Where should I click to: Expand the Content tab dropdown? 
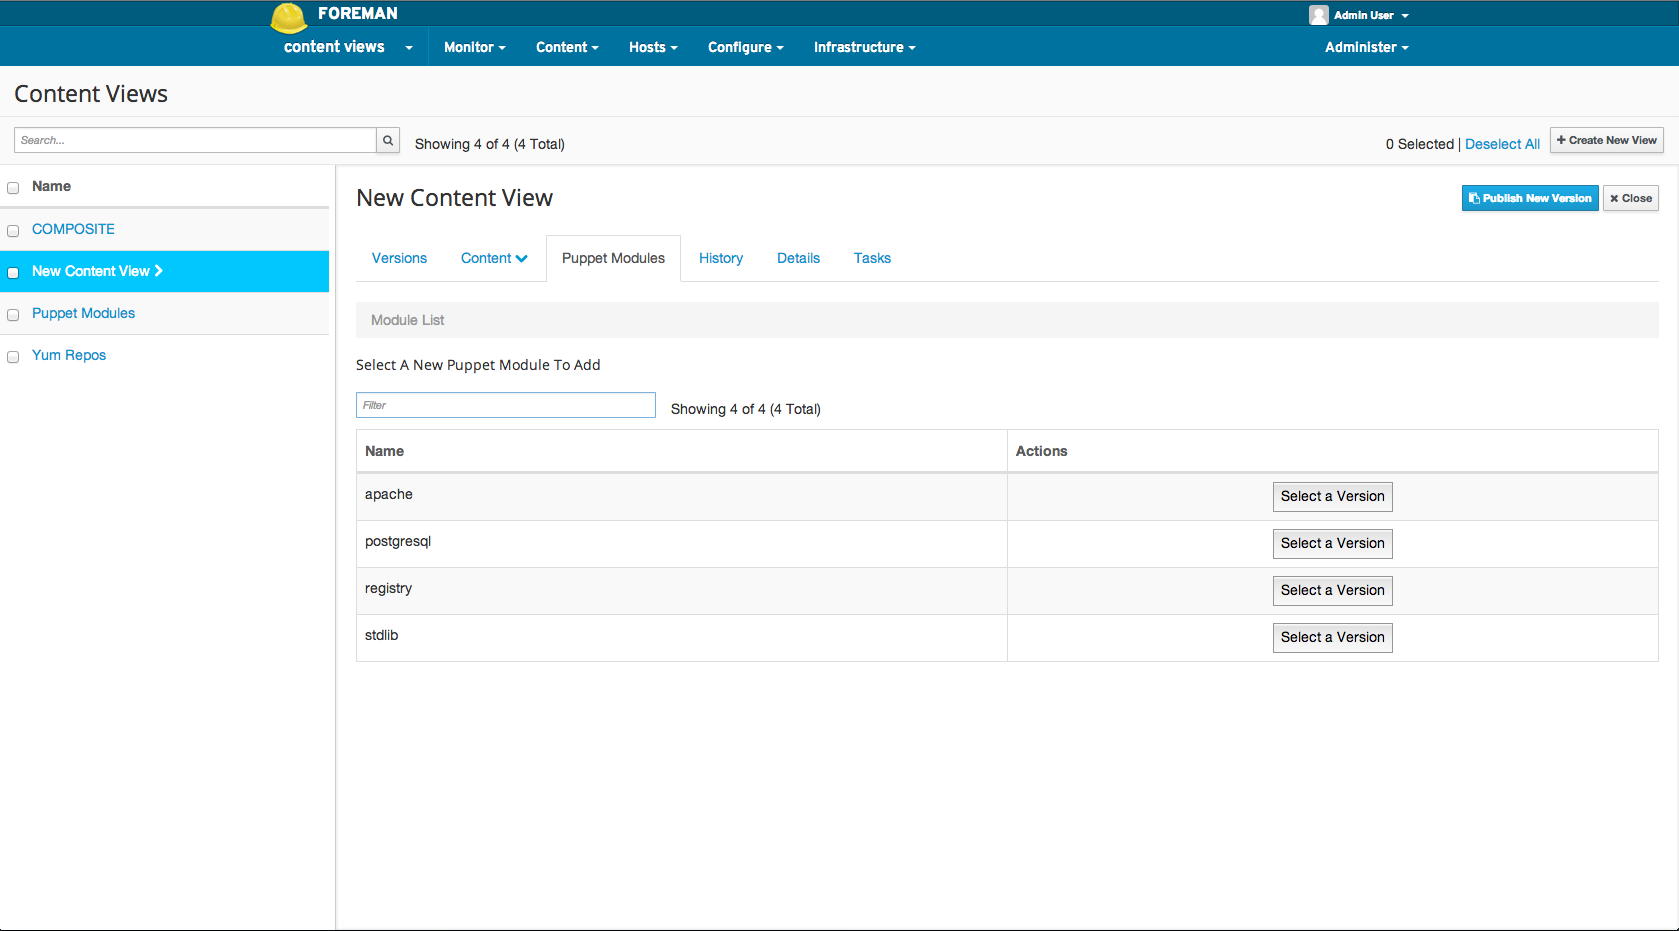click(x=494, y=258)
